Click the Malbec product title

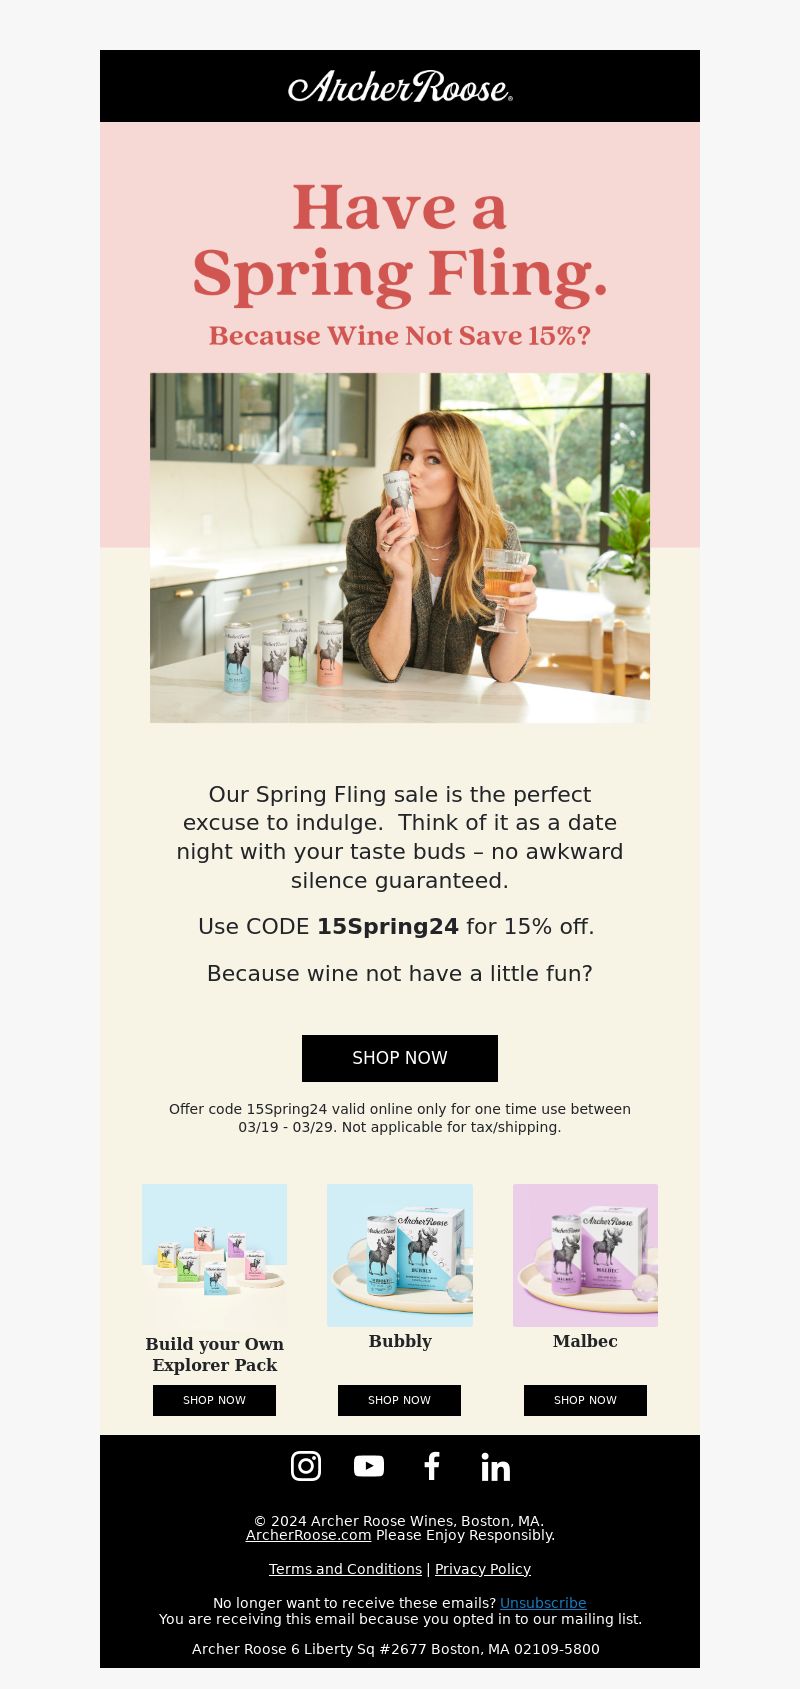tap(585, 1341)
